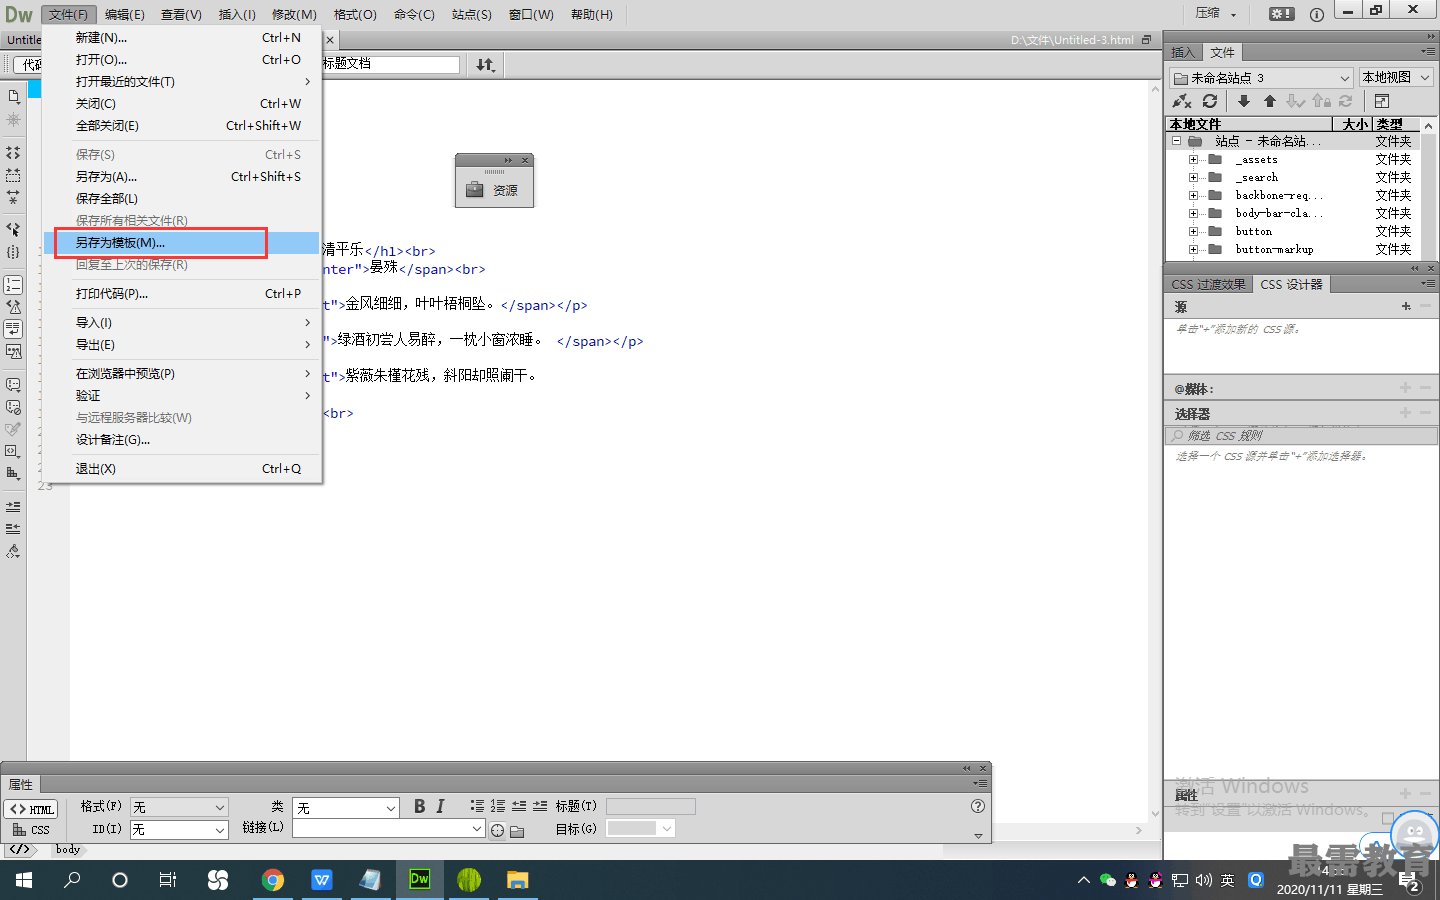Switch Properties panel to HTML mode
The width and height of the screenshot is (1440, 900).
(x=32, y=809)
